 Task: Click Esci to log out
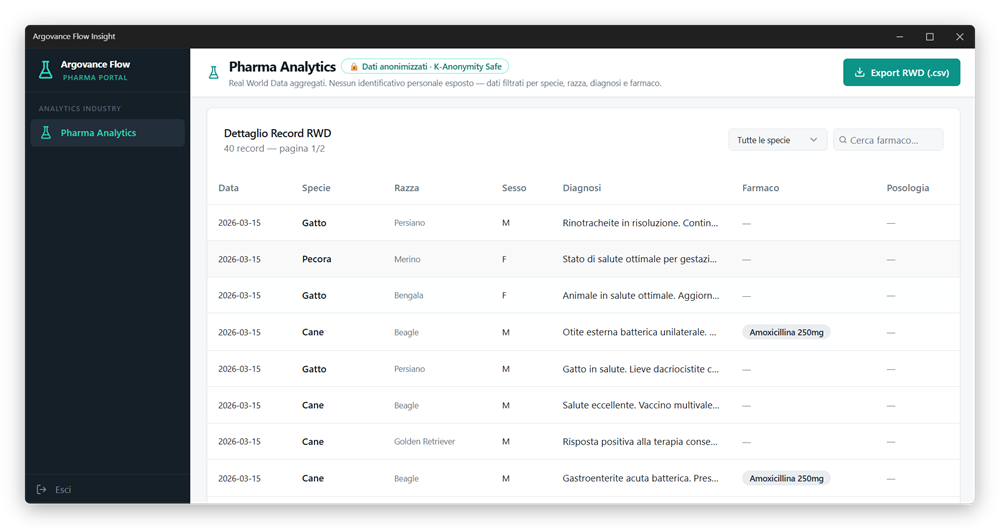pos(63,490)
